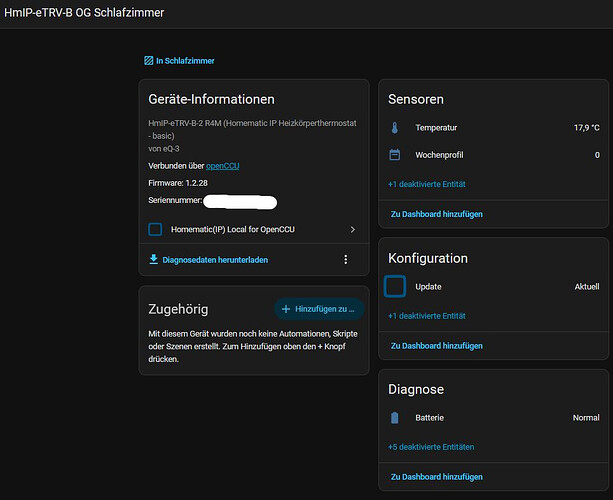Open the three-dot device options menu
The width and height of the screenshot is (613, 500).
click(x=346, y=260)
